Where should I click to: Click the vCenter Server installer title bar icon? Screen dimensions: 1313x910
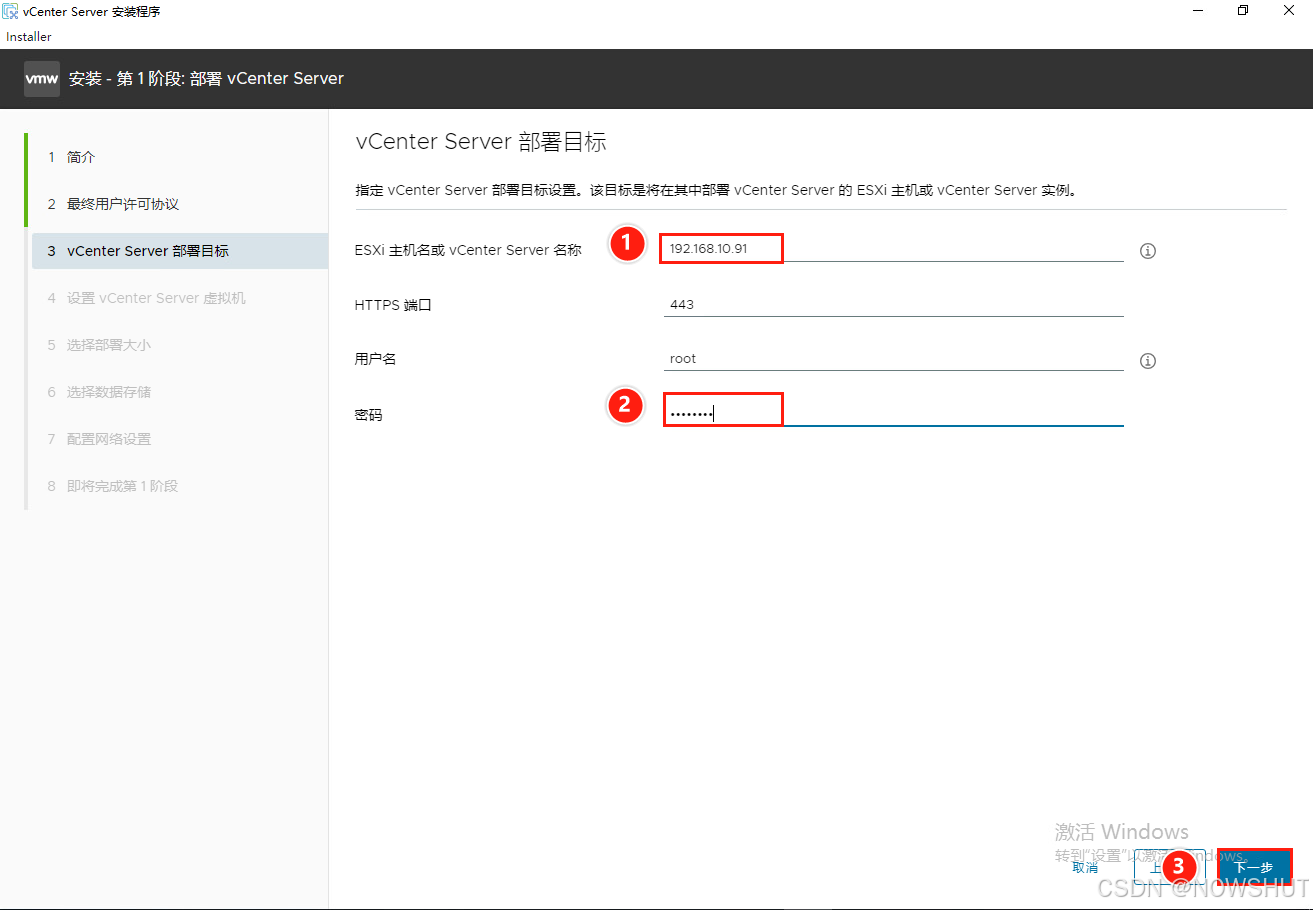[x=10, y=11]
